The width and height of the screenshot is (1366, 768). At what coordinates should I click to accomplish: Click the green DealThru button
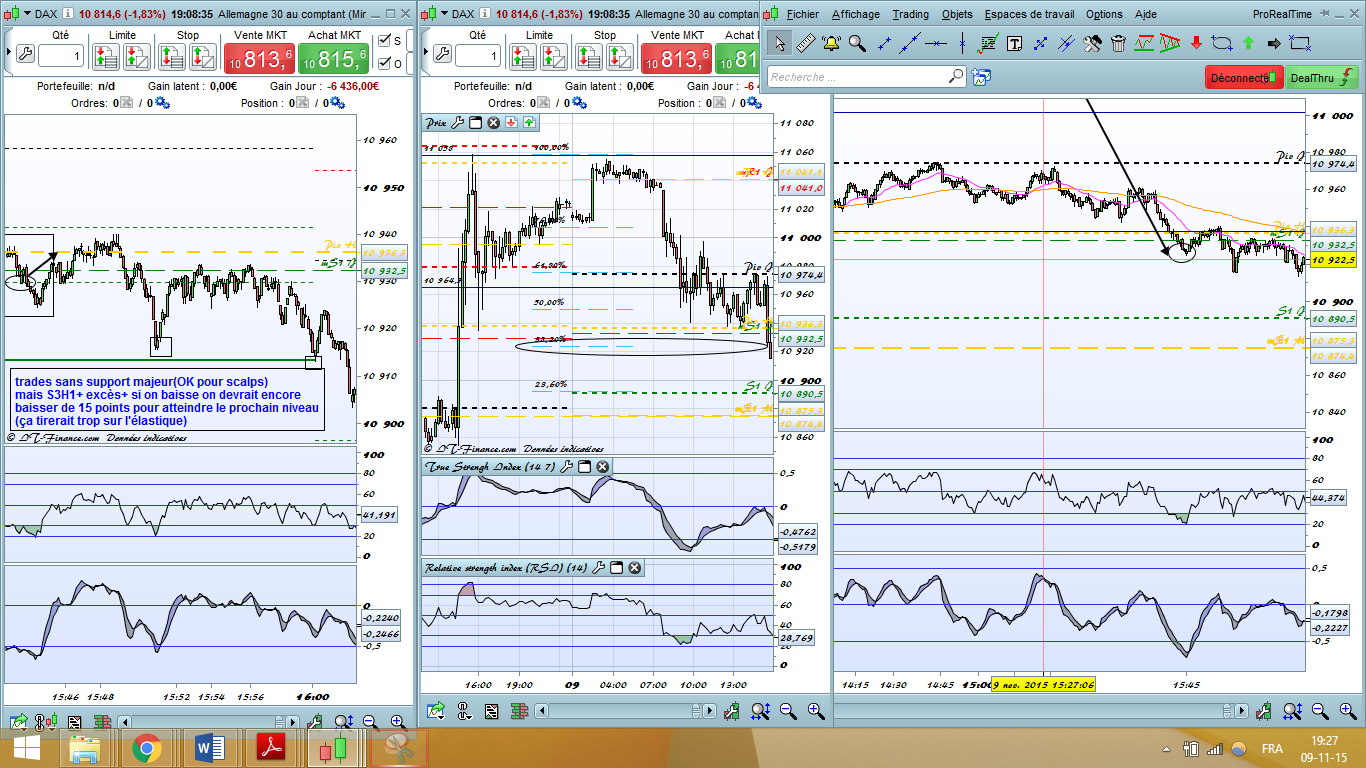[1321, 77]
